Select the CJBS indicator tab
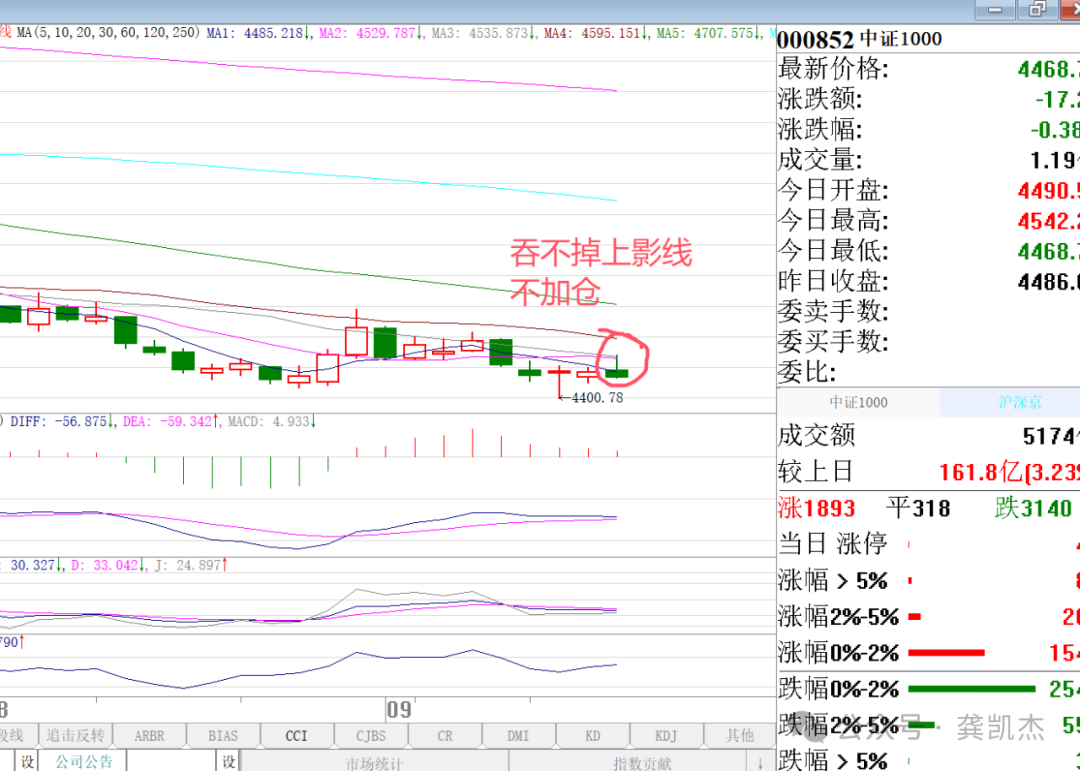 pyautogui.click(x=371, y=736)
